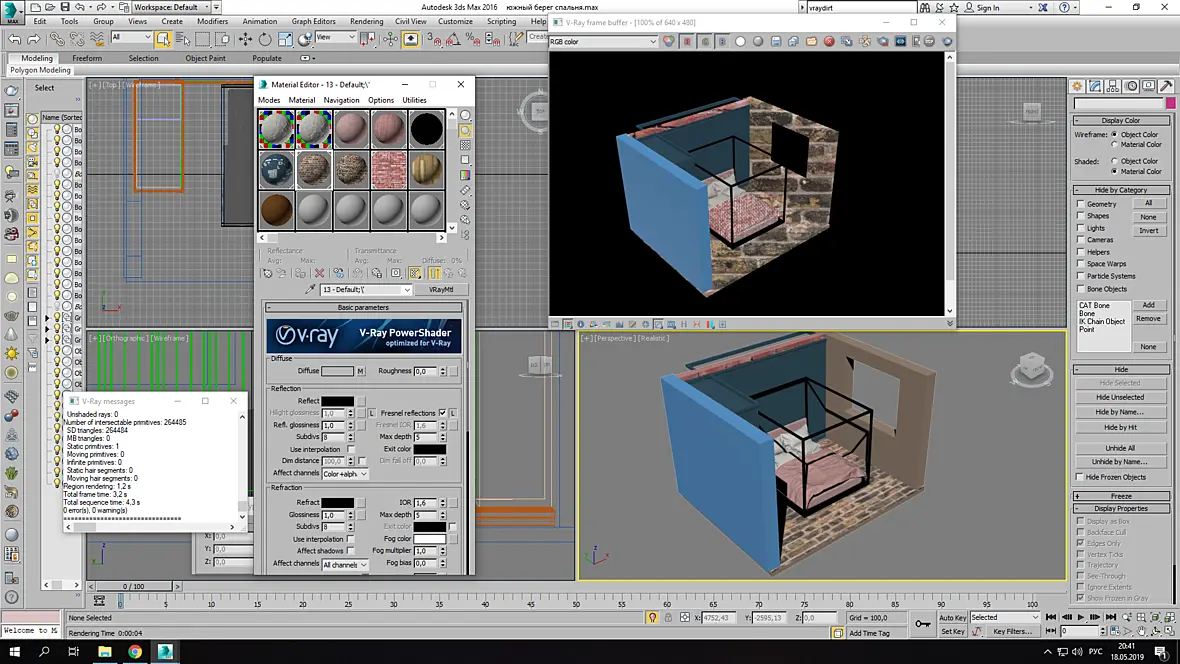Click the Fog color swatch
The height and width of the screenshot is (664, 1180).
430,539
